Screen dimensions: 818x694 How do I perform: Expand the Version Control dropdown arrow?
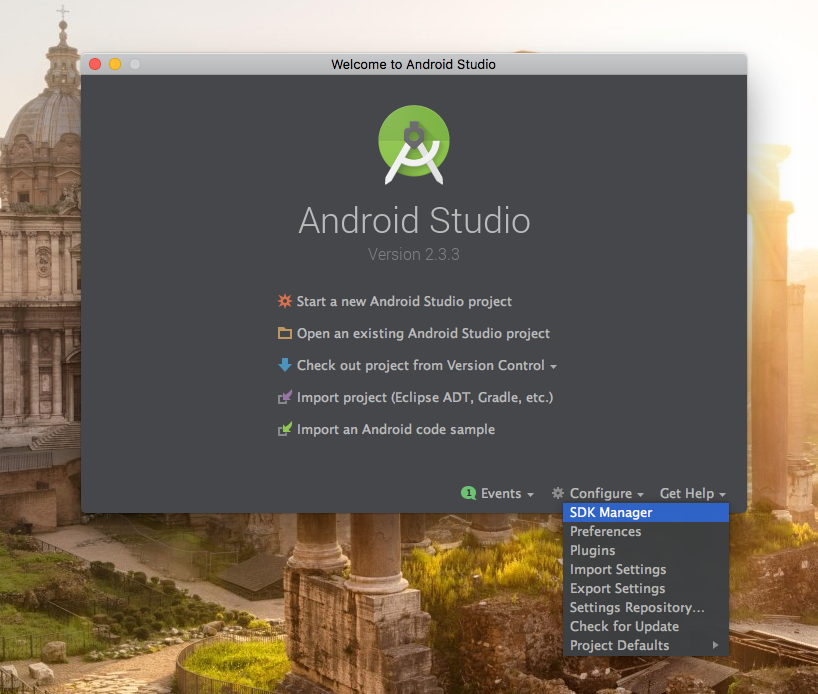point(553,367)
